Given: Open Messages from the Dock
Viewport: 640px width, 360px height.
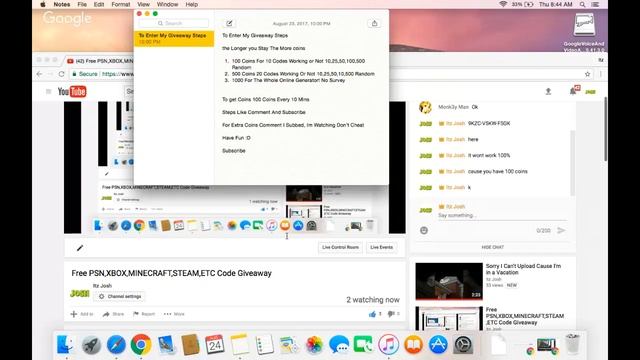Looking at the screenshot, I should (x=339, y=345).
